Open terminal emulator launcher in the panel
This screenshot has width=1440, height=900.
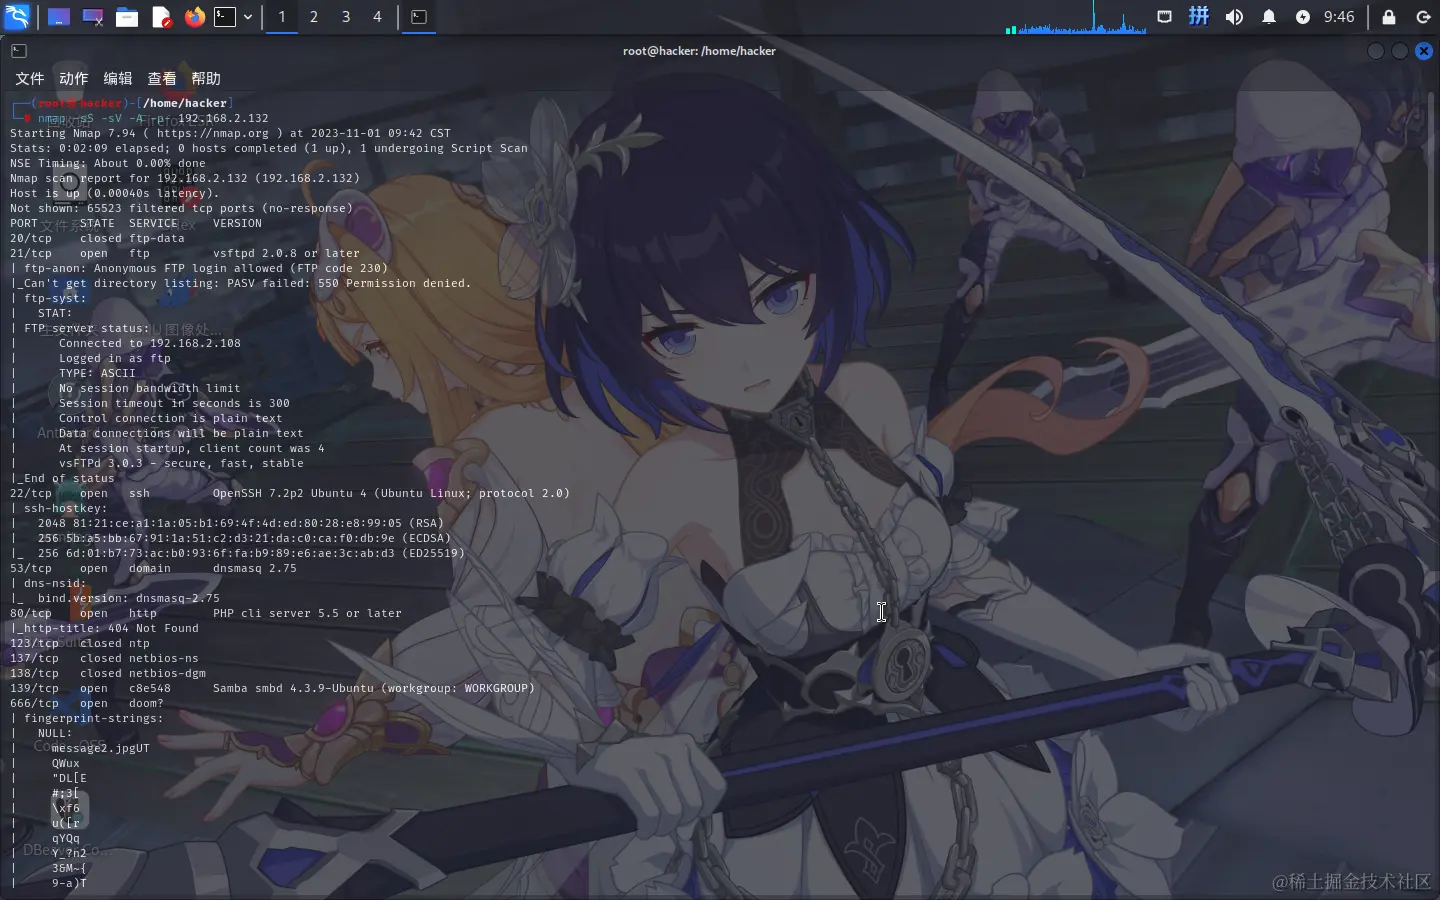(226, 17)
